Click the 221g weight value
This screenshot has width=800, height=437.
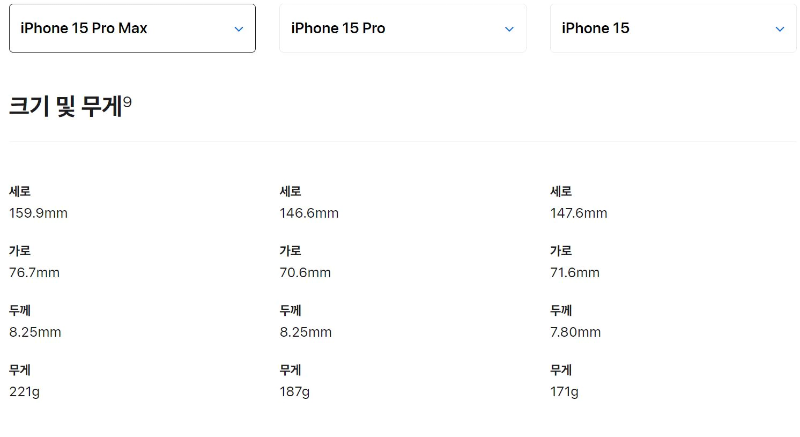pyautogui.click(x=24, y=392)
